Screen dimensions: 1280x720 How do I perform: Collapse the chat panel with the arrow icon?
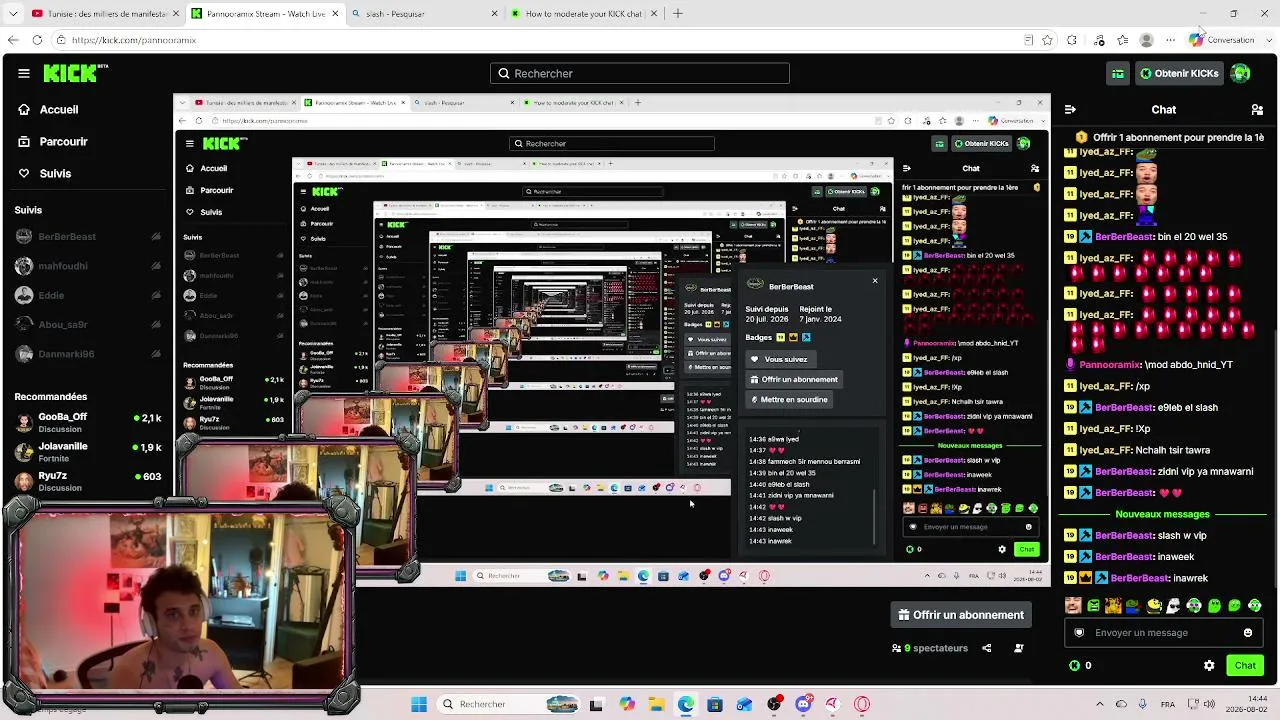coord(1070,110)
